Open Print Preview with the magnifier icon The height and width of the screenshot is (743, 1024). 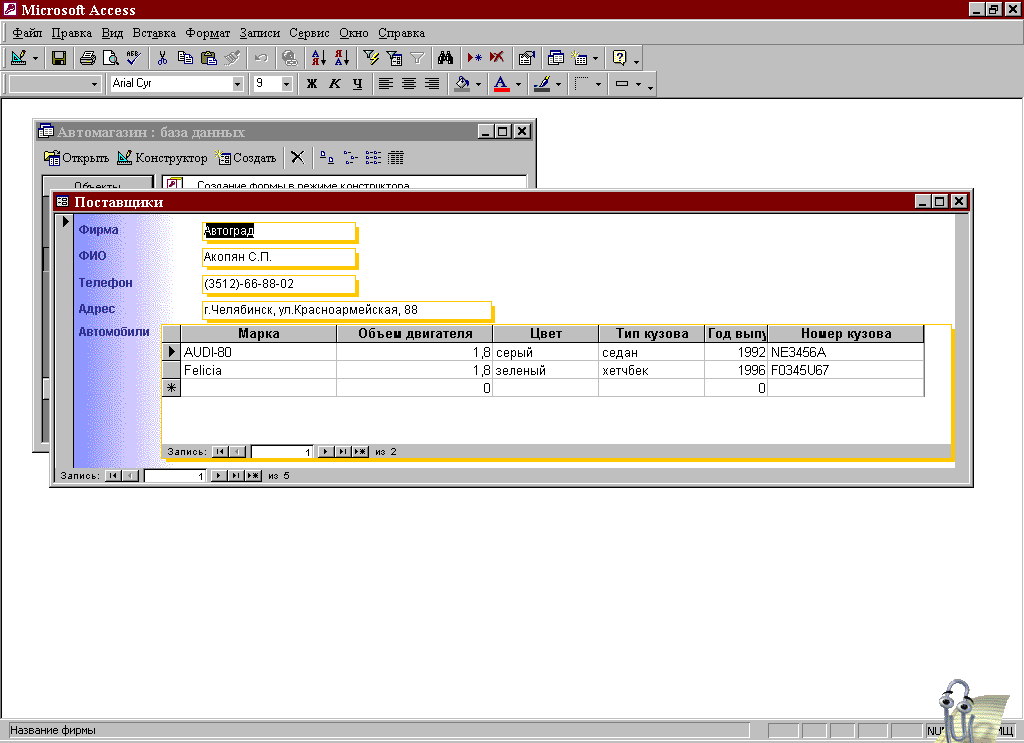[x=110, y=58]
